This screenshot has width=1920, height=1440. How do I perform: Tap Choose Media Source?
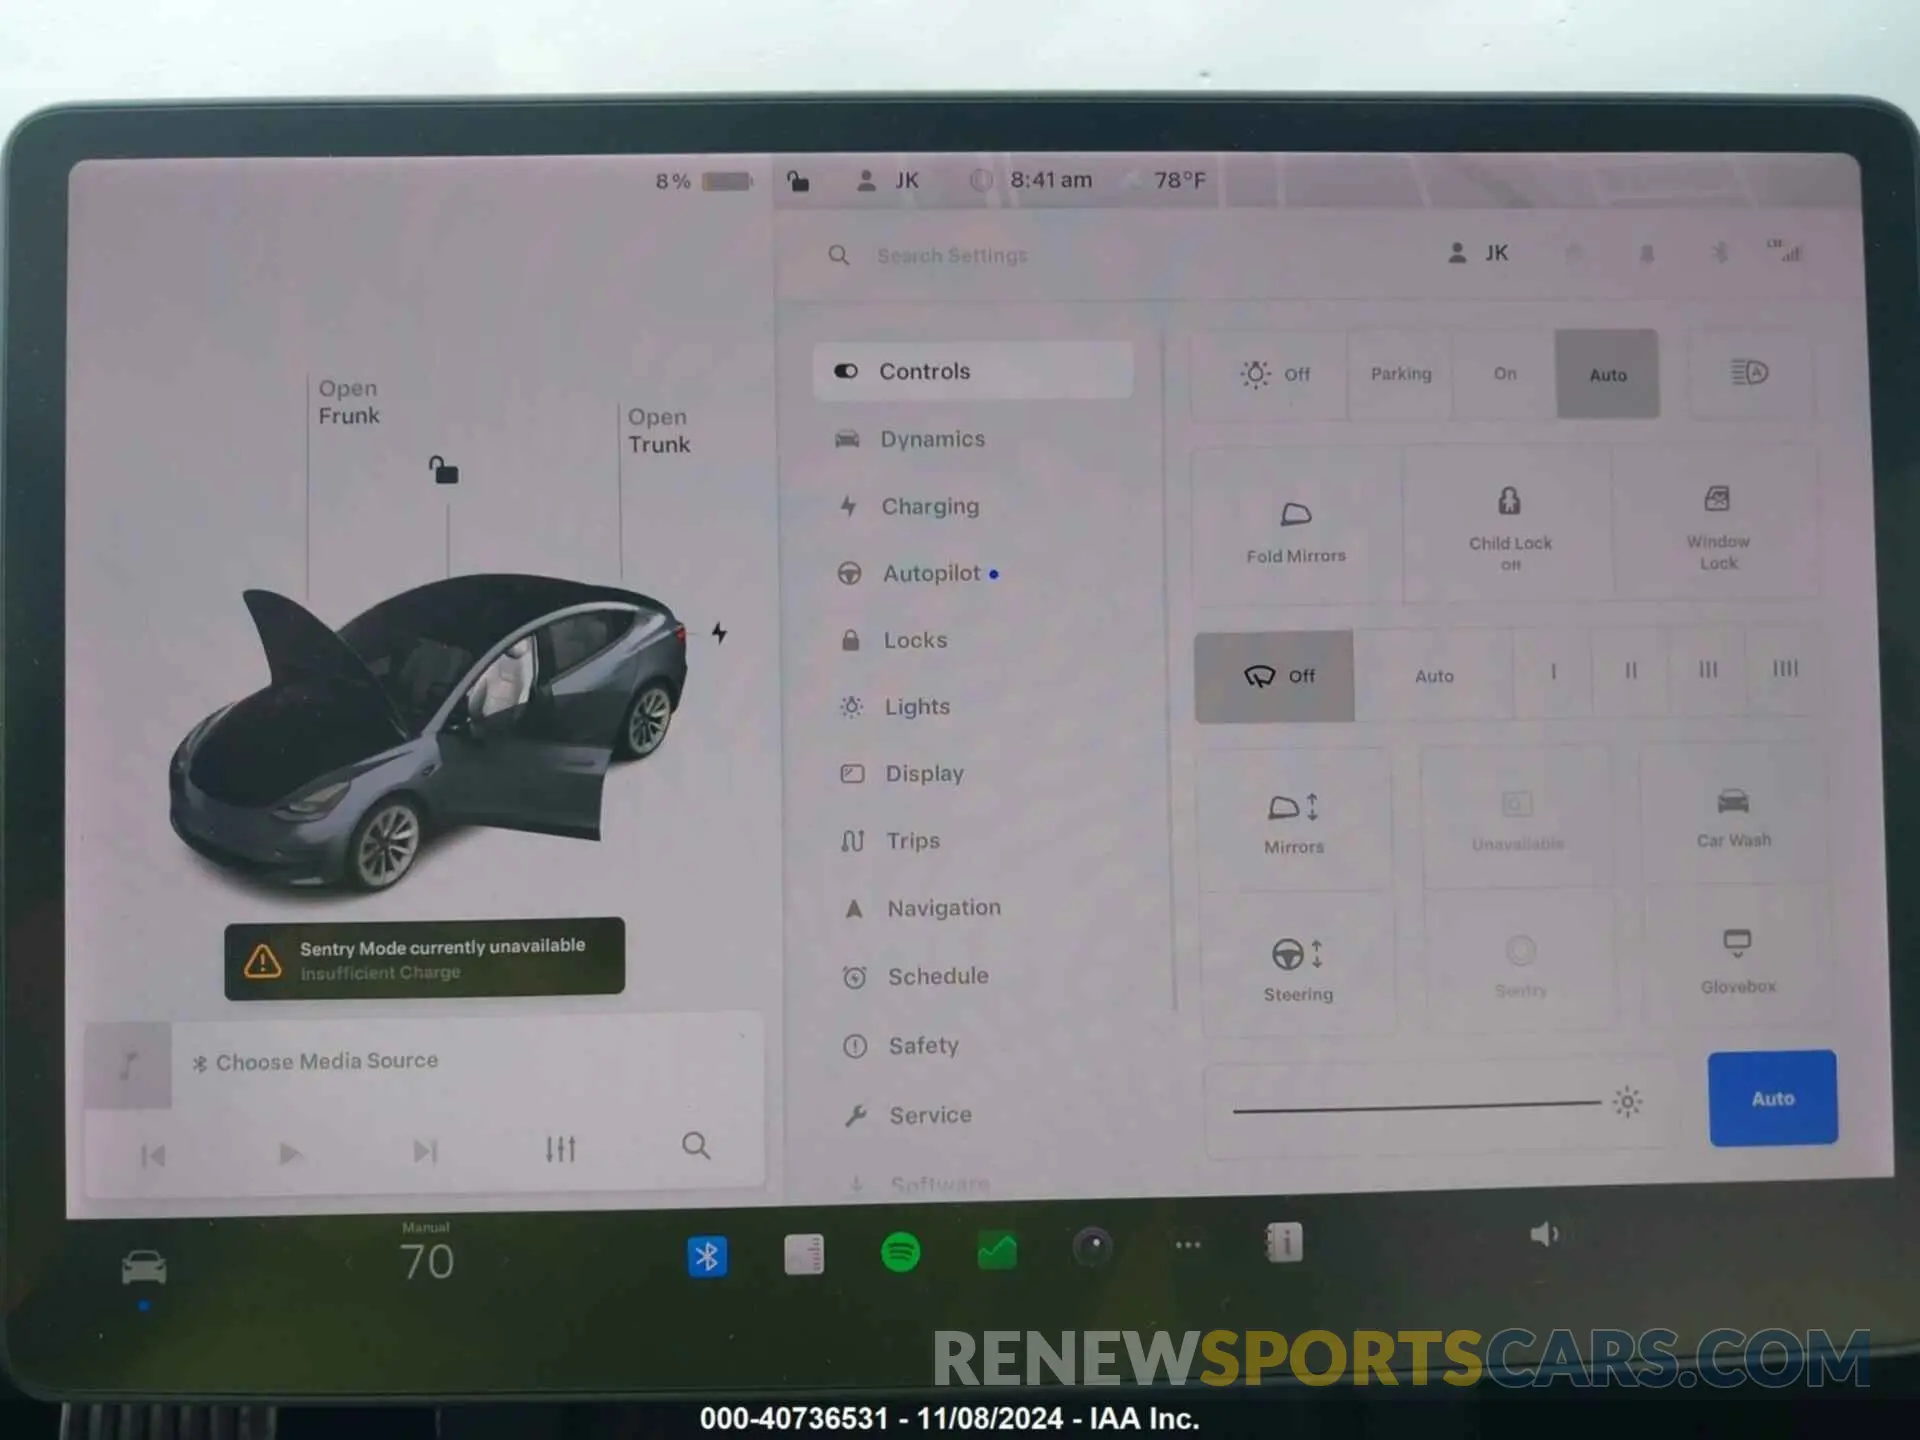(326, 1061)
